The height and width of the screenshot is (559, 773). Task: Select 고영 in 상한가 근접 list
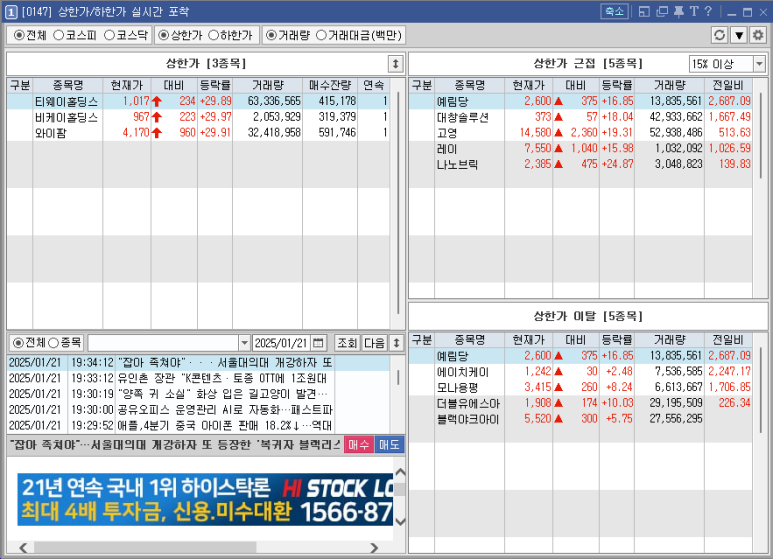pyautogui.click(x=581, y=133)
